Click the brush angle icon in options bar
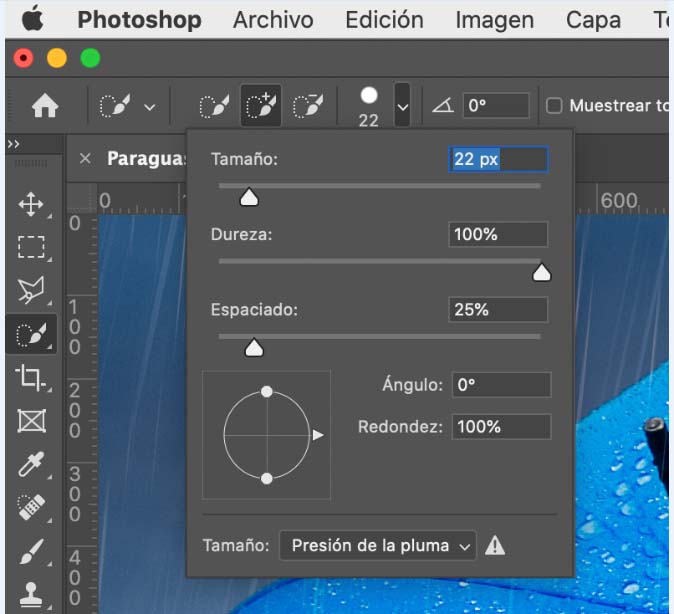 [443, 105]
